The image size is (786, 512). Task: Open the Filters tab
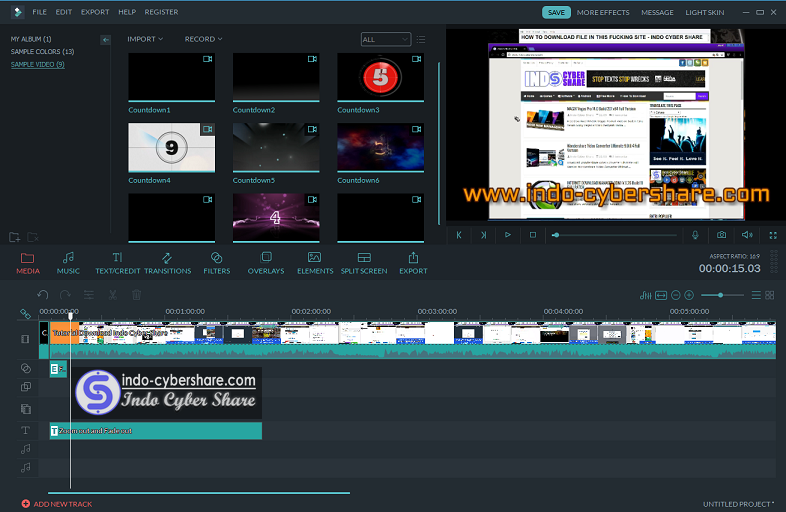click(217, 263)
